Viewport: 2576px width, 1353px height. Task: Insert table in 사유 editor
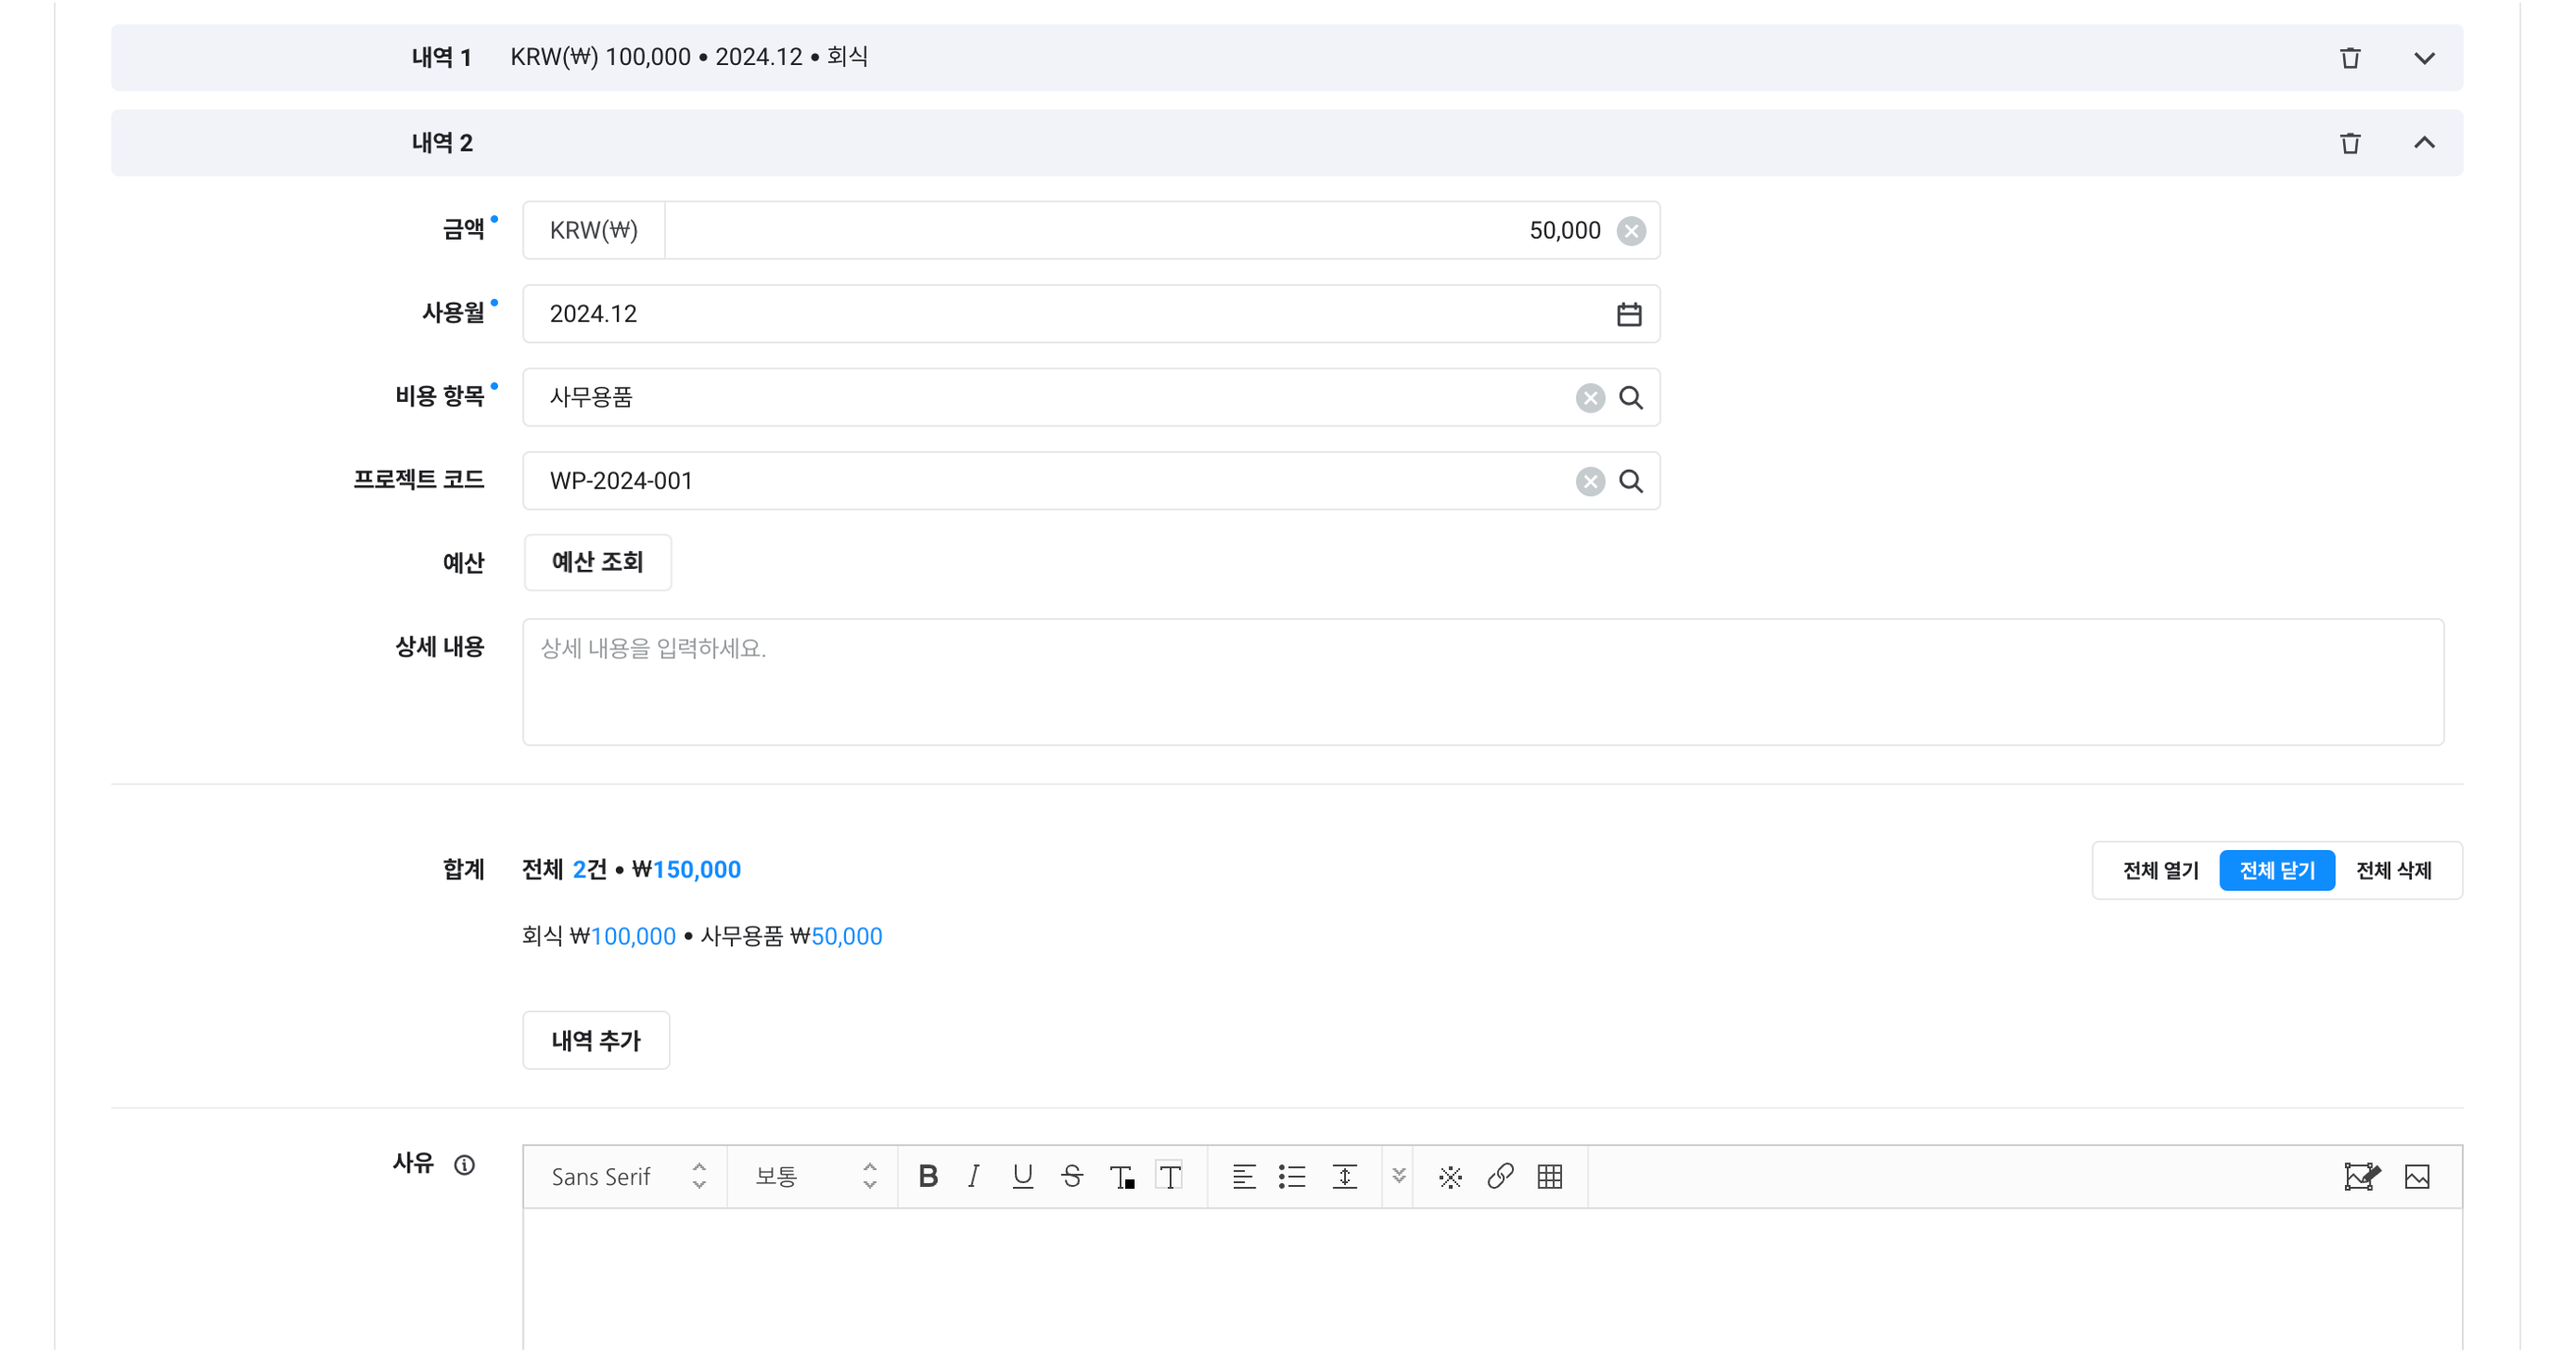tap(1550, 1177)
